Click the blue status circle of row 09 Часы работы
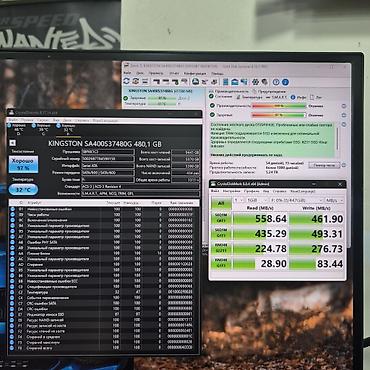370x370 pixels. point(13,215)
